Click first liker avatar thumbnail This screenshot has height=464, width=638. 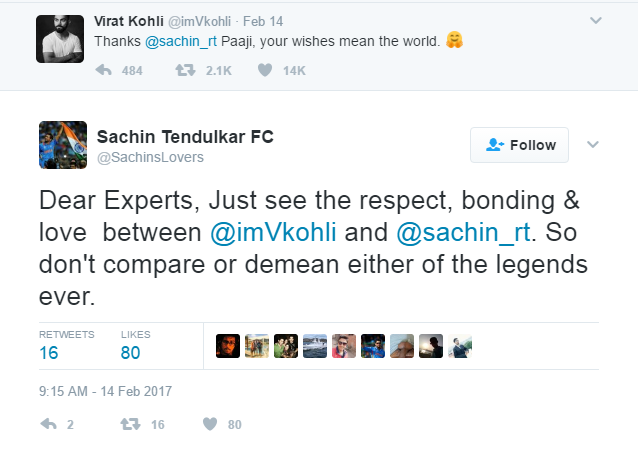228,345
